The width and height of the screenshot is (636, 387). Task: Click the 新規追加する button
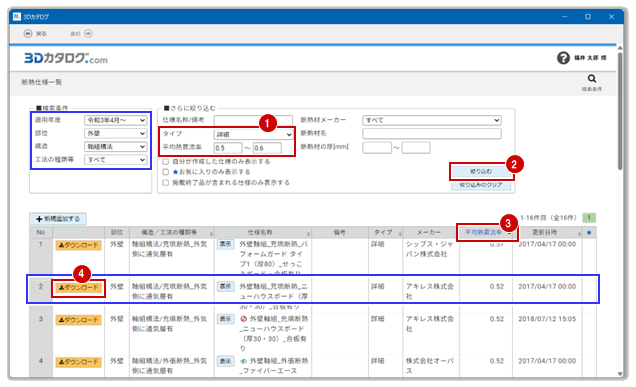point(58,219)
